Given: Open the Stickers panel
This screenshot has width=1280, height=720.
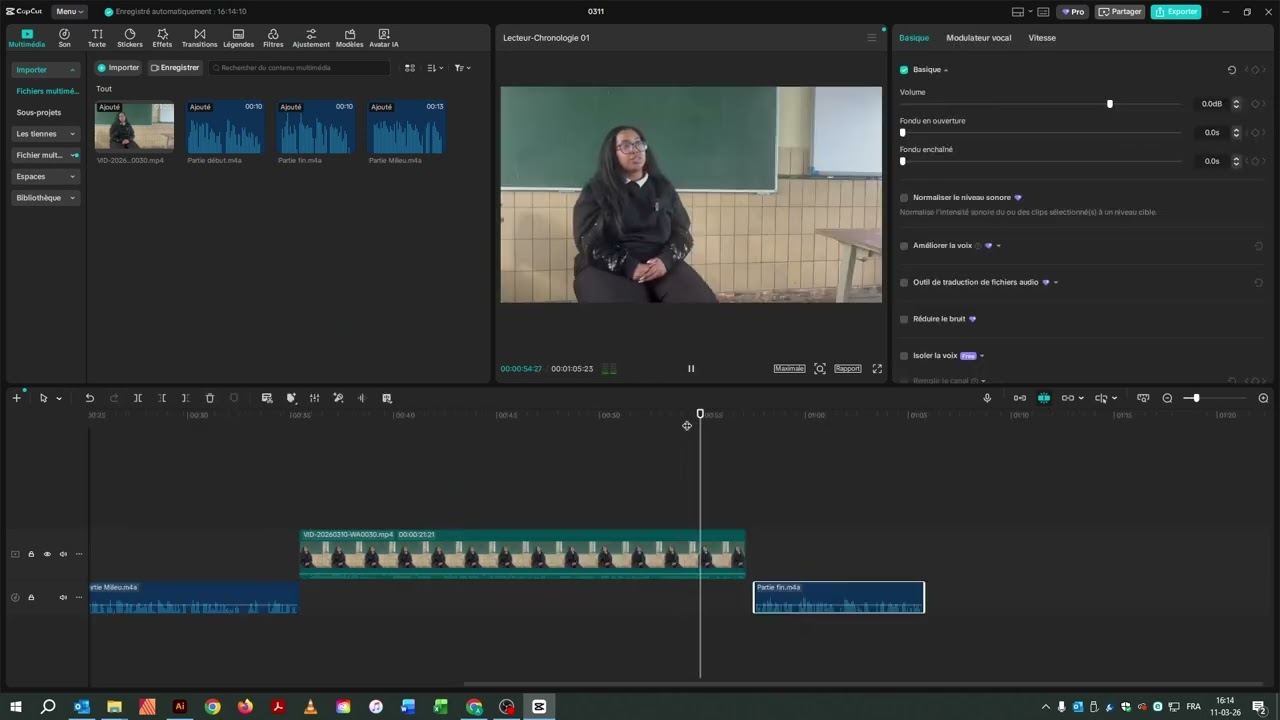Looking at the screenshot, I should click(130, 38).
